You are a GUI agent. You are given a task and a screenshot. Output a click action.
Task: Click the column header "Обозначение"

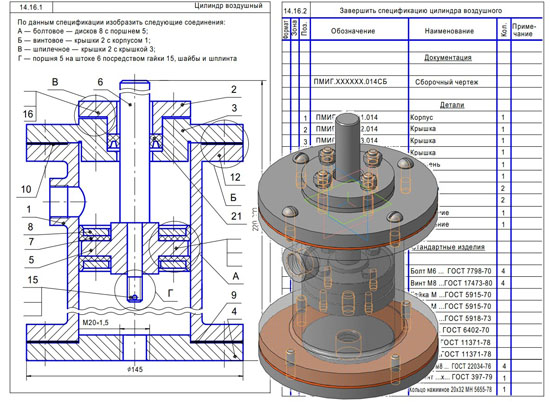tap(353, 31)
